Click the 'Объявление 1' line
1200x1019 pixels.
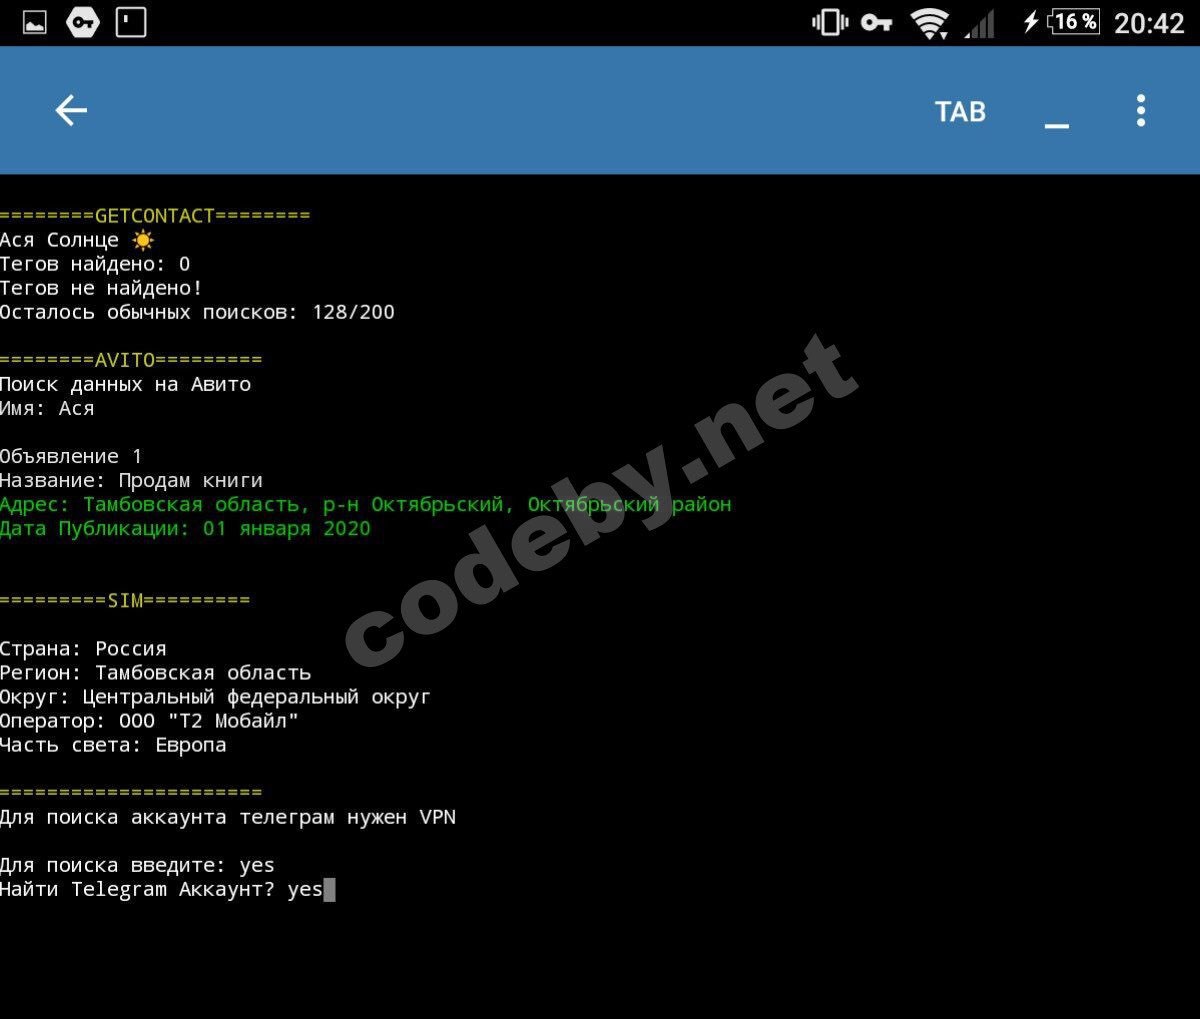coord(71,456)
